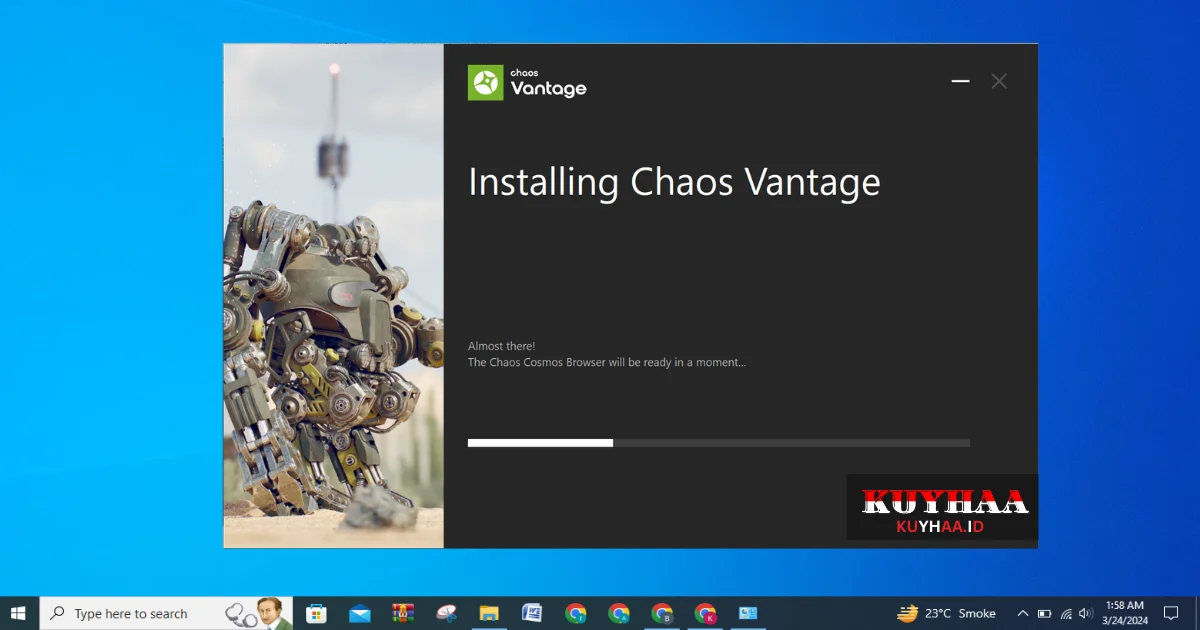Open the Chrome profile with the 'B' badge
The width and height of the screenshot is (1200, 630).
(x=662, y=613)
